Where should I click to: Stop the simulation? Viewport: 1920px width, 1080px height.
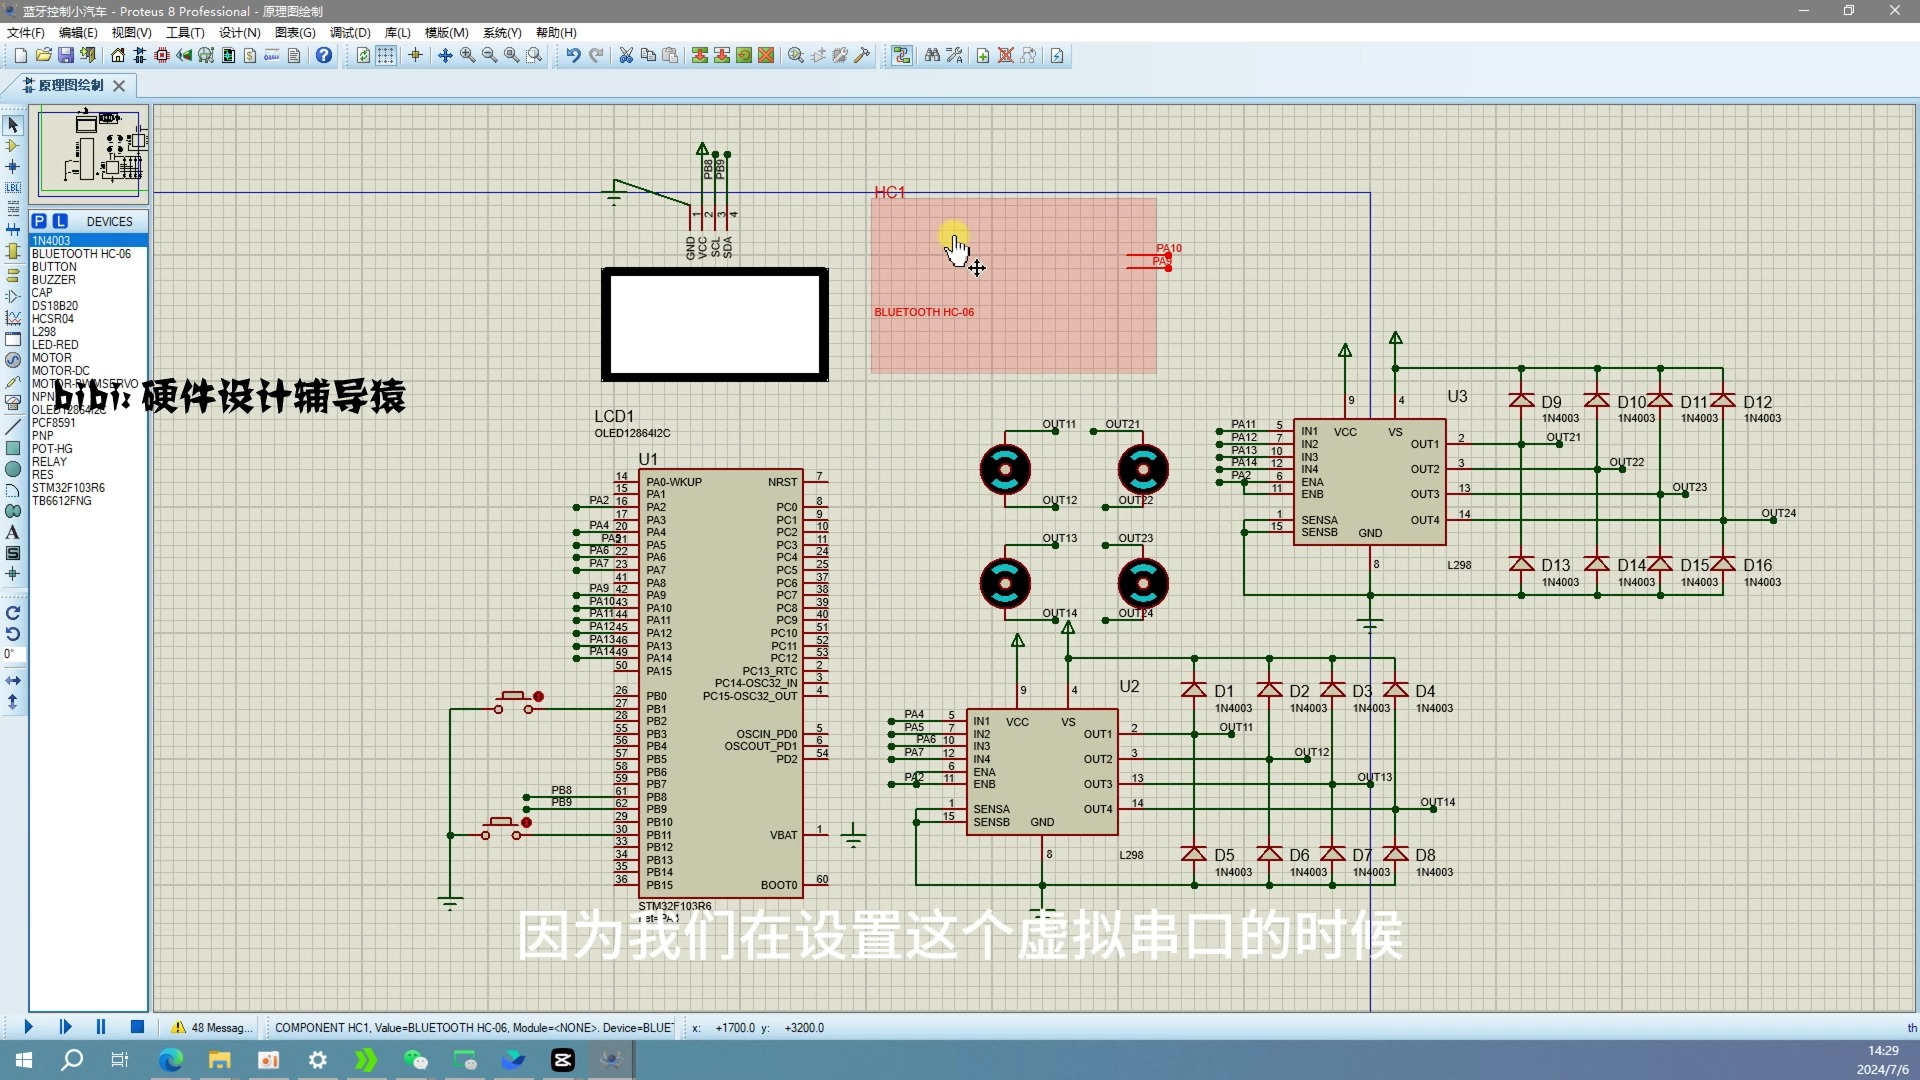(x=137, y=1027)
